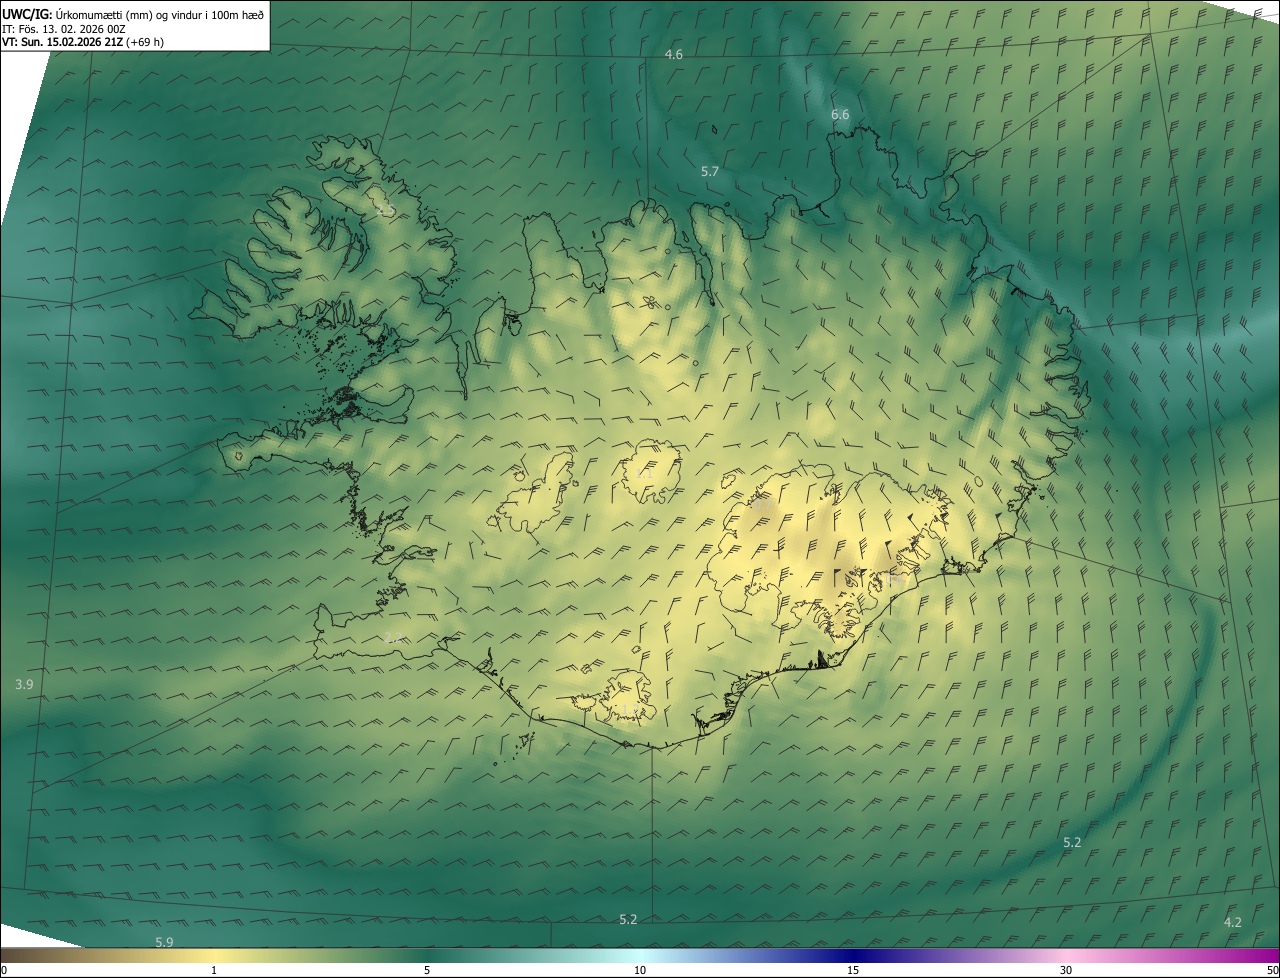
Task: Click the faint 2.2 value near Reykjanes
Action: 394,638
